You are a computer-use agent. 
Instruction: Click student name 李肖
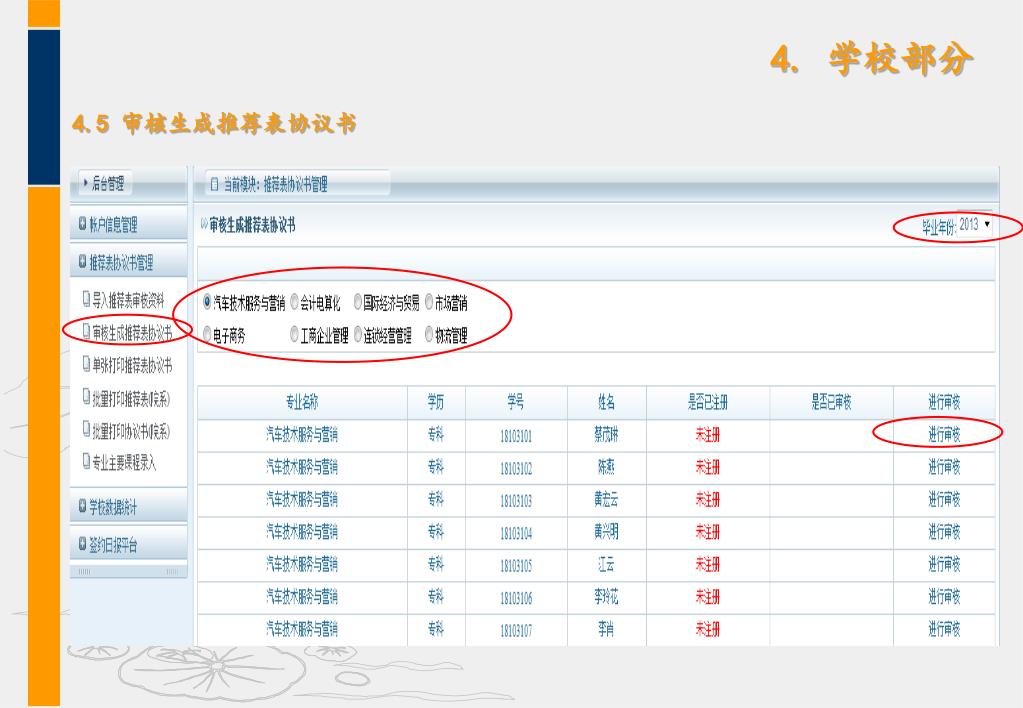pyautogui.click(x=606, y=629)
